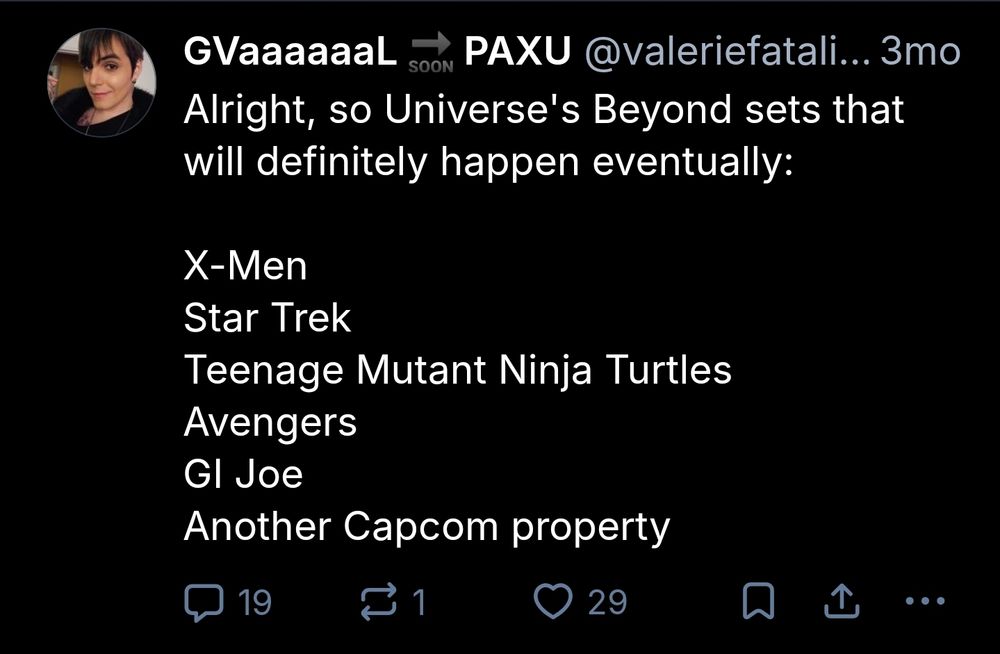1000x654 pixels.
Task: Click the "Star Trek" line
Action: tap(267, 319)
